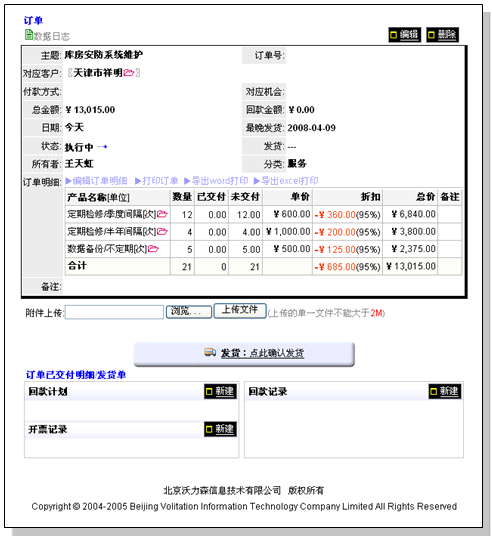Open the folder icon for 定期检修/季度间隔
This screenshot has height=538, width=492.
[162, 214]
